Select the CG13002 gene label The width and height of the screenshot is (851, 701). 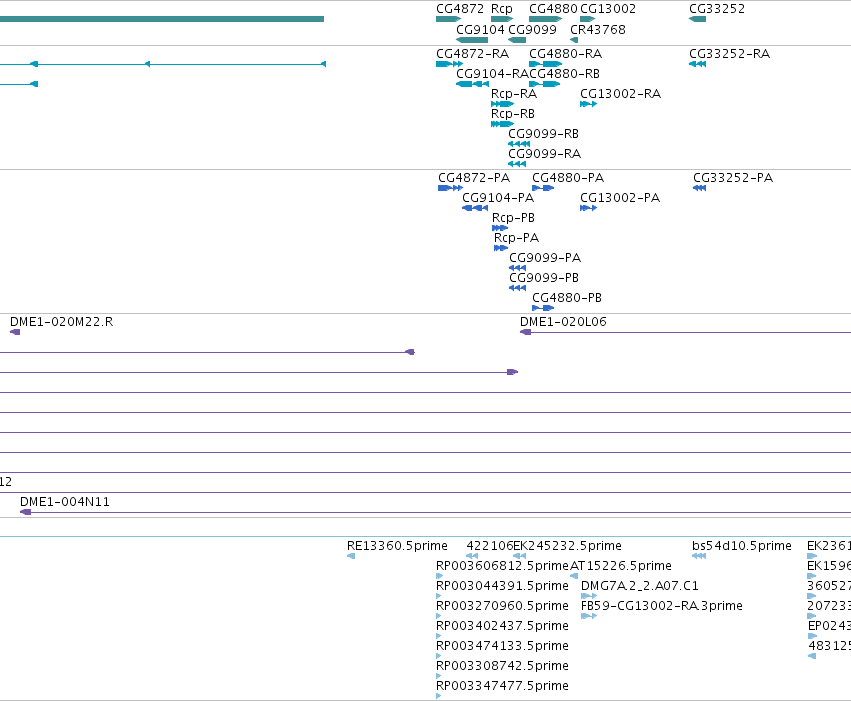coord(608,9)
